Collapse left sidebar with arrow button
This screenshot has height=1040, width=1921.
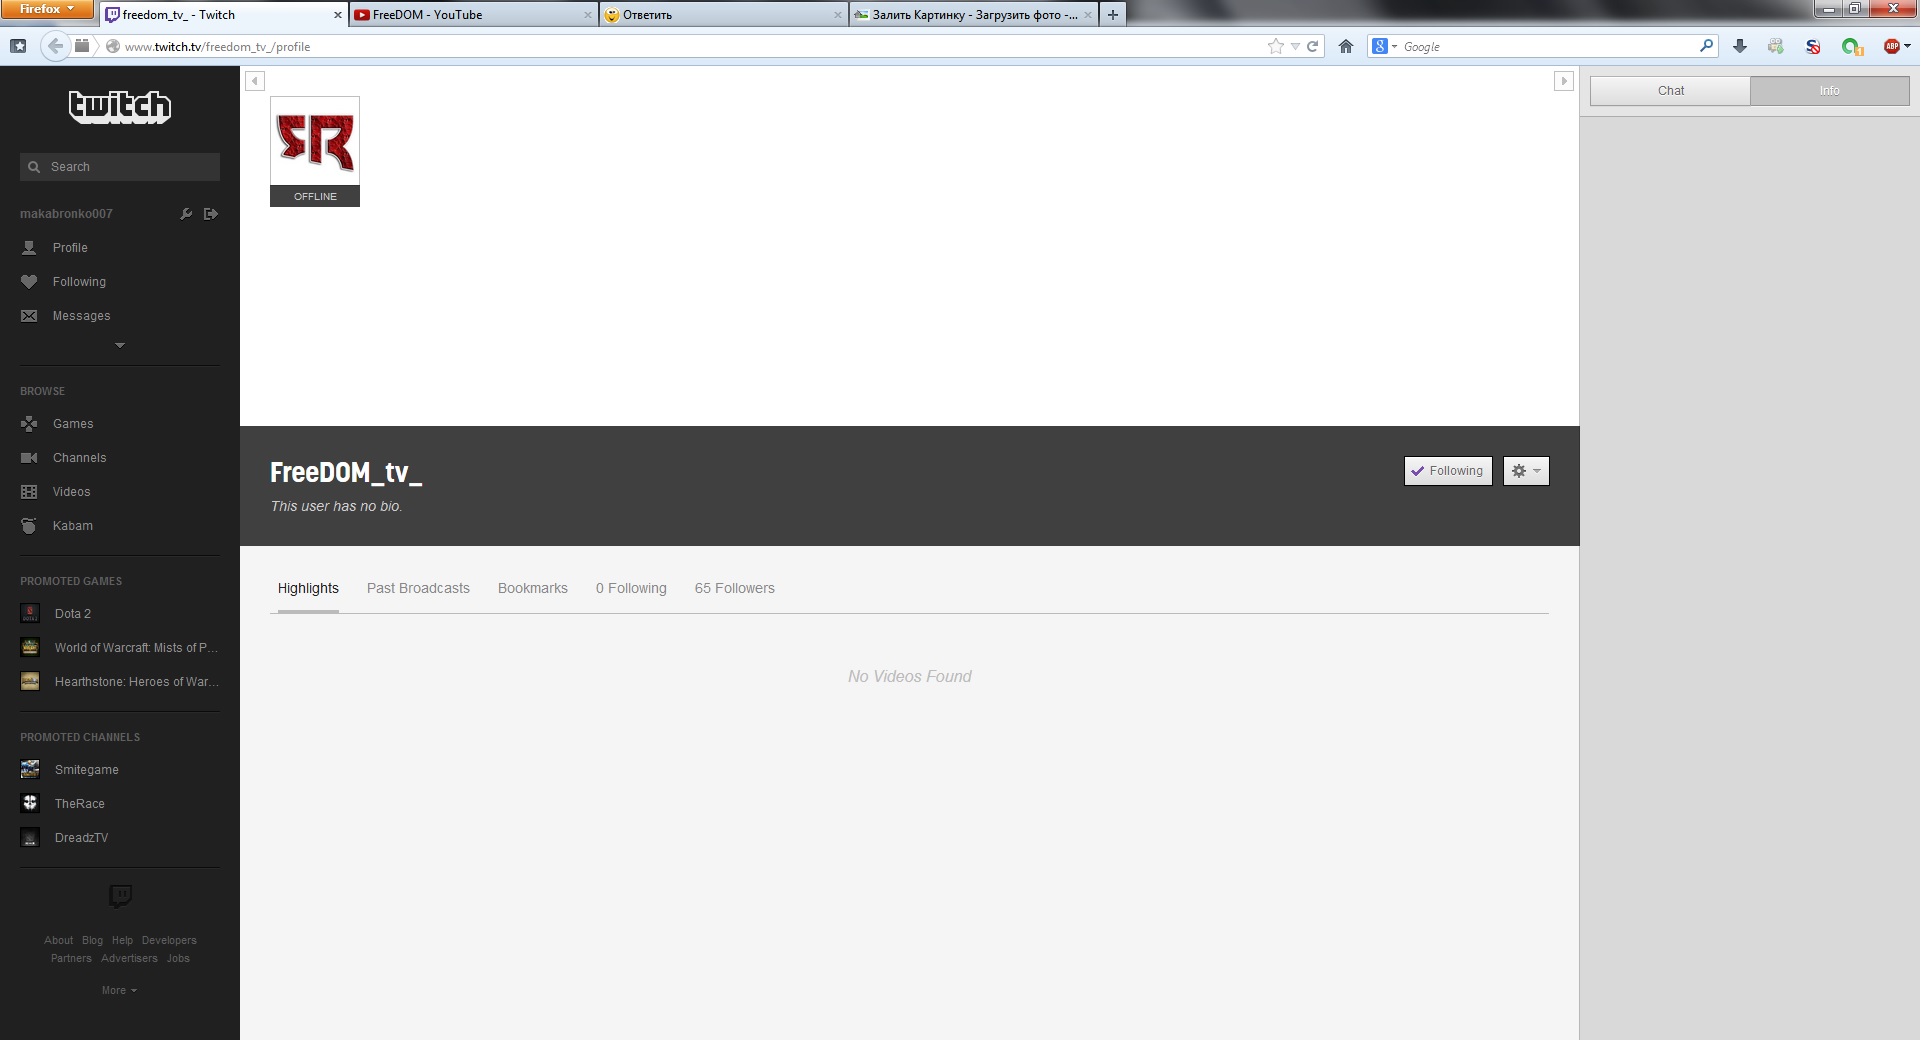click(x=255, y=81)
